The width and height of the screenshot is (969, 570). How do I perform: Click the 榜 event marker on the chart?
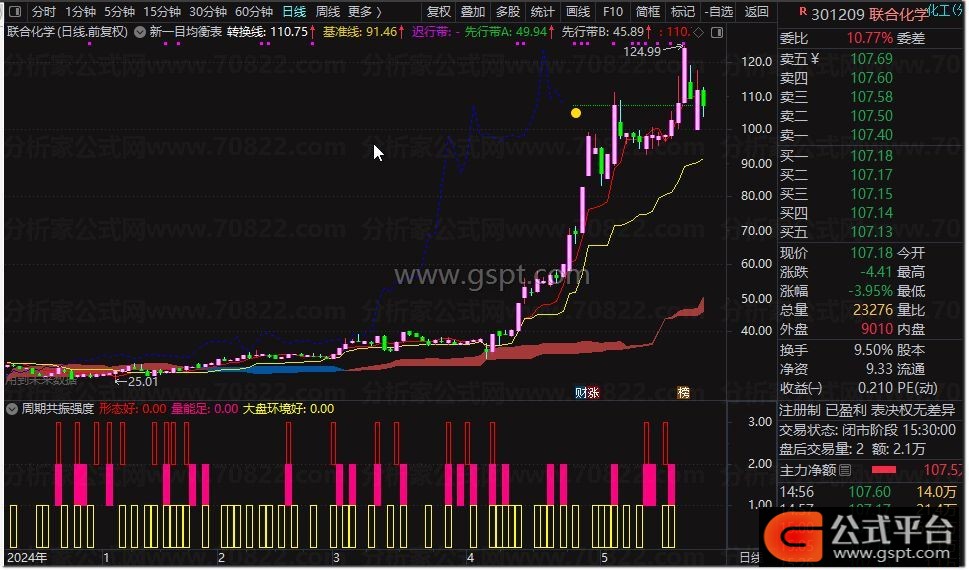point(683,392)
